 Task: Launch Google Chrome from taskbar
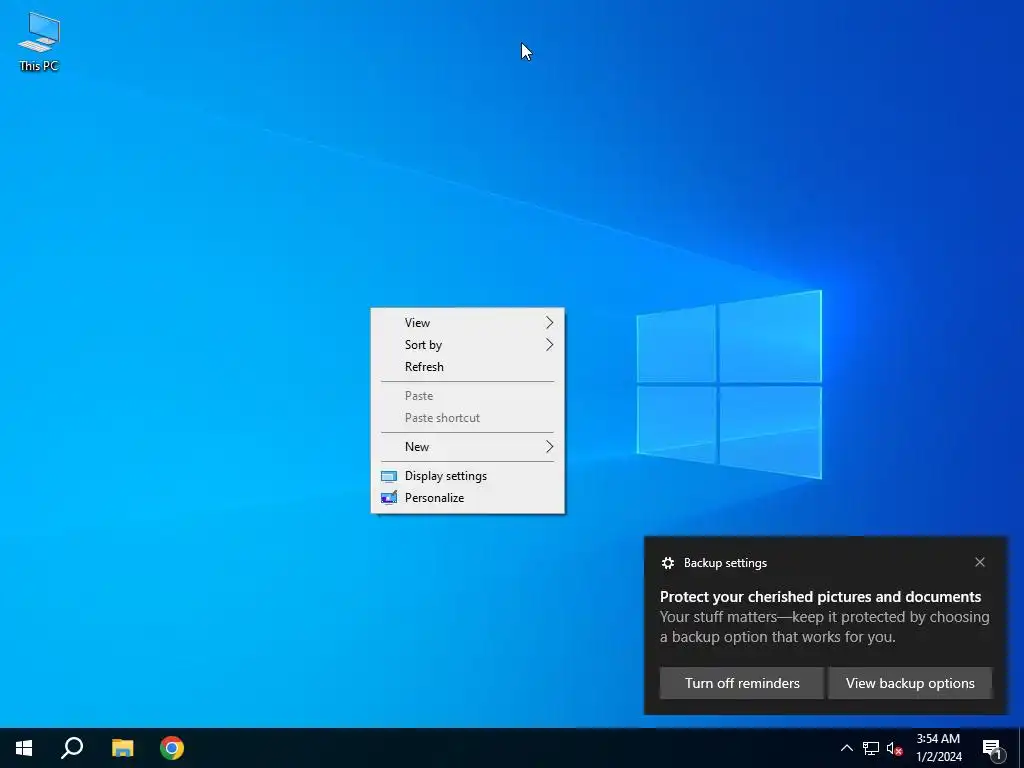[172, 748]
